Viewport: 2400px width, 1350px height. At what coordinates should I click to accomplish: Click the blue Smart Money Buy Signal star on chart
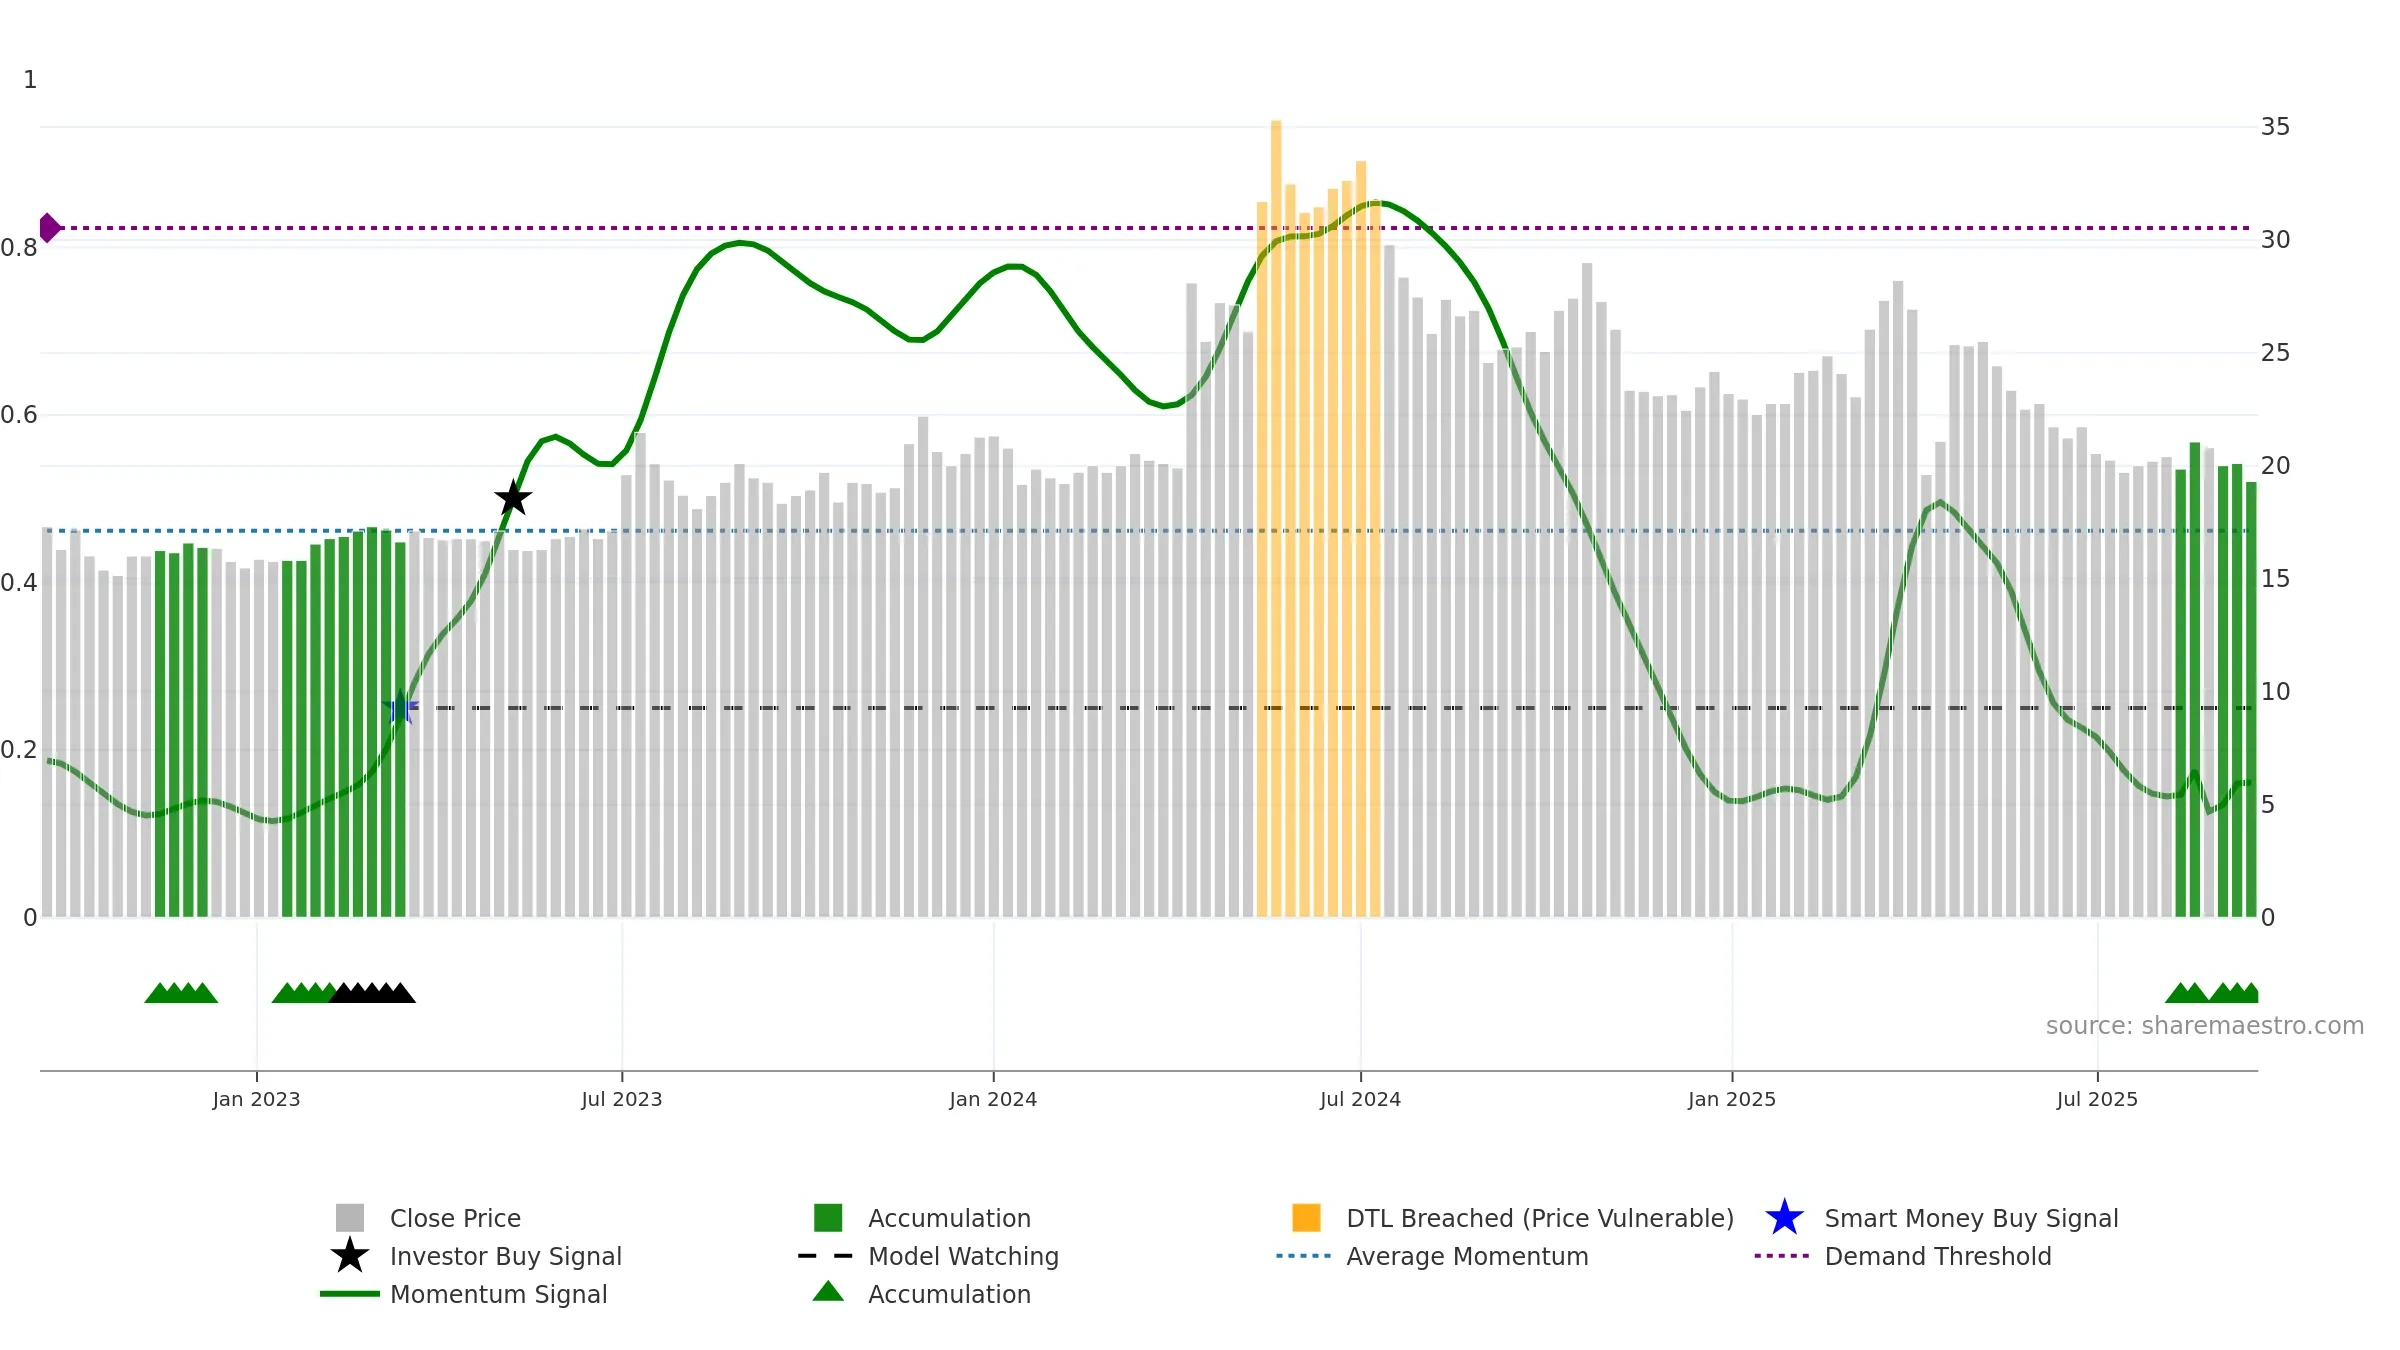[x=400, y=707]
